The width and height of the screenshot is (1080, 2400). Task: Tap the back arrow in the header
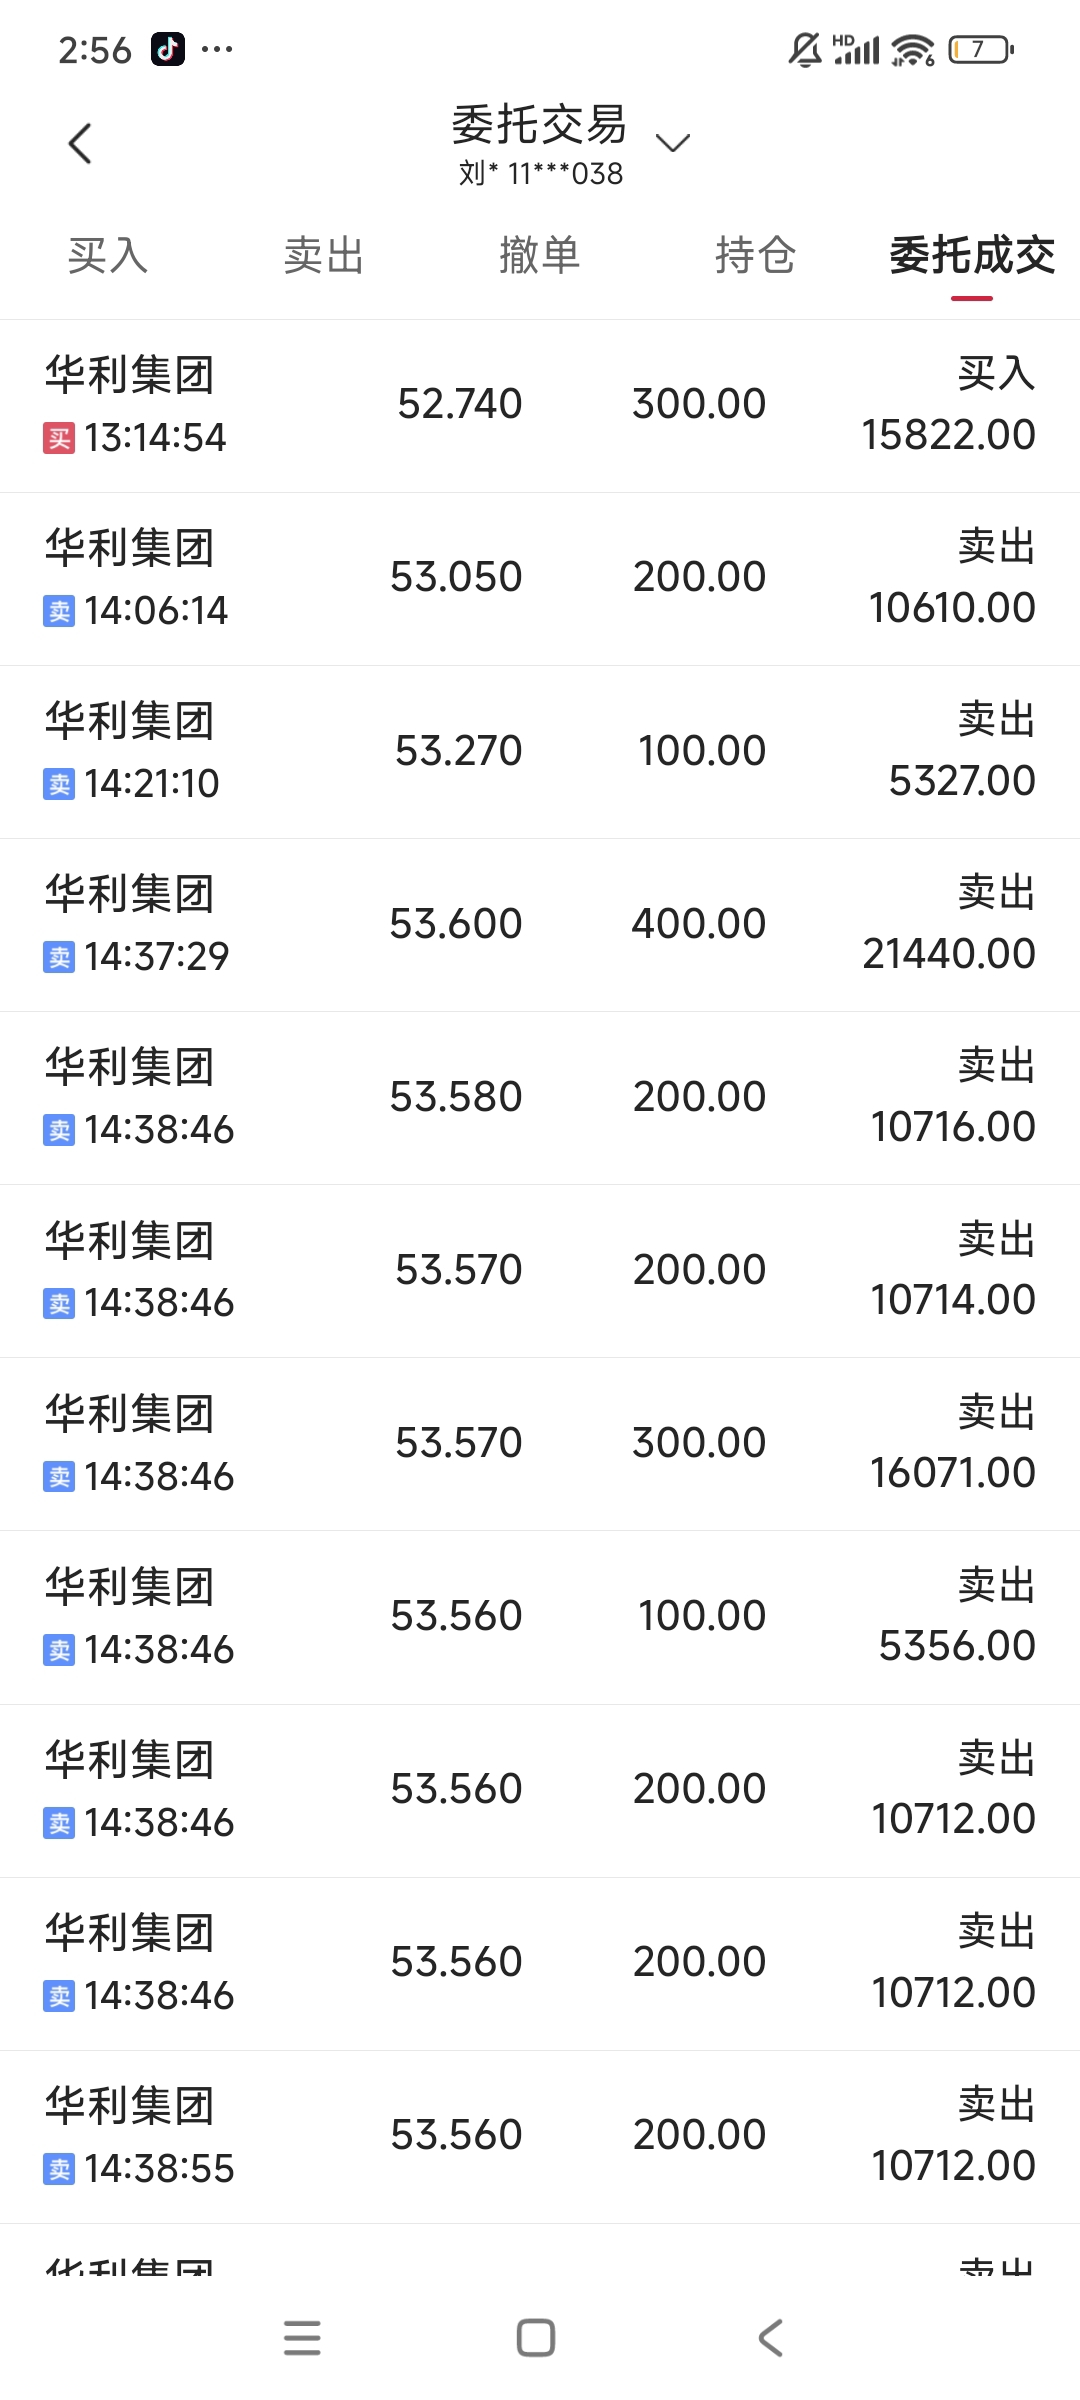point(80,143)
